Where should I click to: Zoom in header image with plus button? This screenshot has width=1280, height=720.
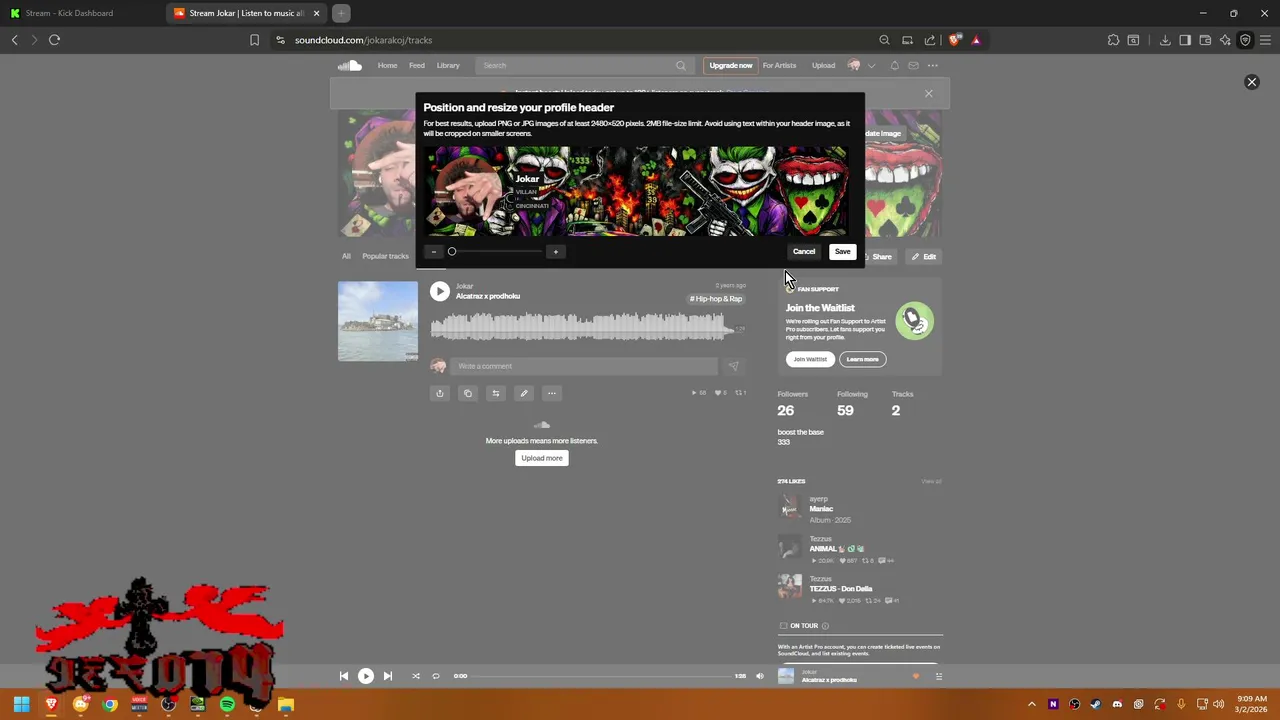point(555,252)
